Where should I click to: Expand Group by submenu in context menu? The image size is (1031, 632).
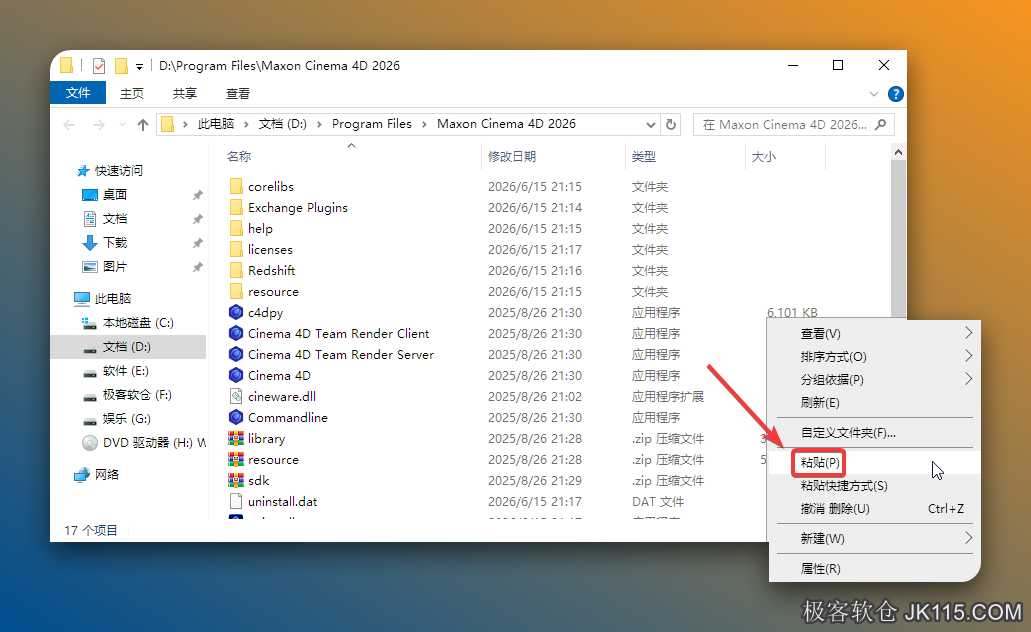[968, 379]
